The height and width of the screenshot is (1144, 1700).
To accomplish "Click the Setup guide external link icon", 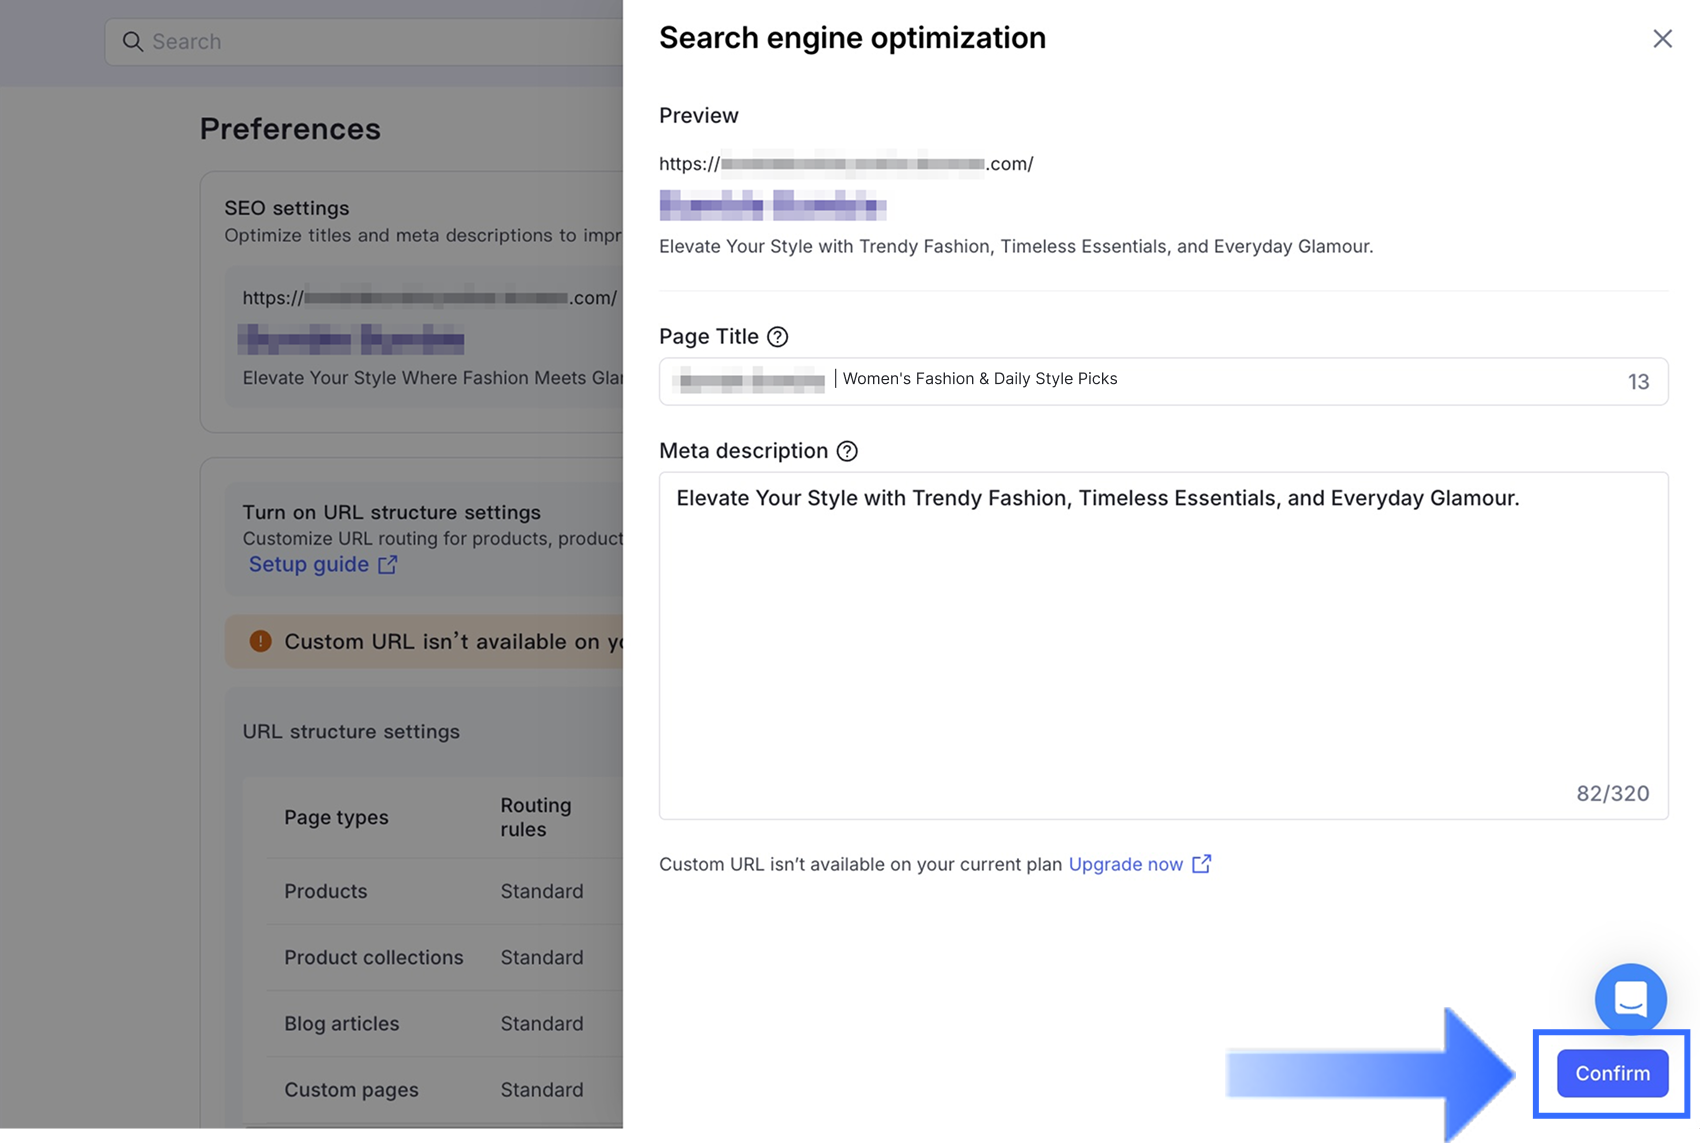I will (388, 565).
